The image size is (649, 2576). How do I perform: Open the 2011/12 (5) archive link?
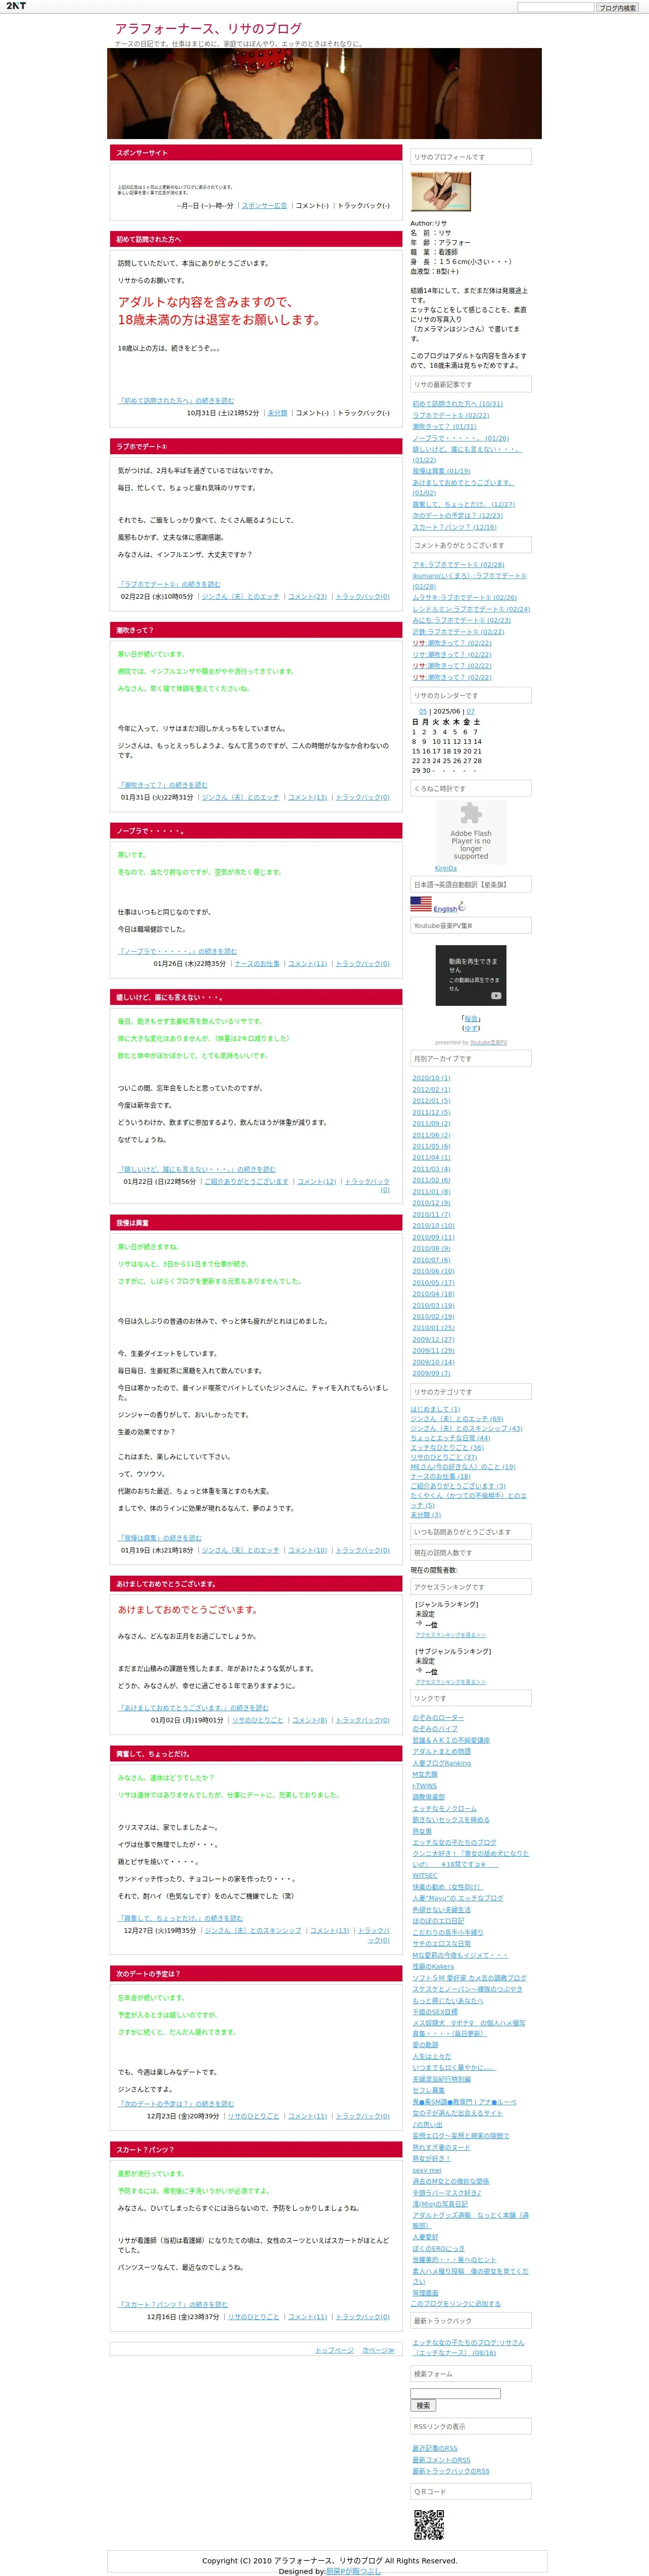(431, 1112)
